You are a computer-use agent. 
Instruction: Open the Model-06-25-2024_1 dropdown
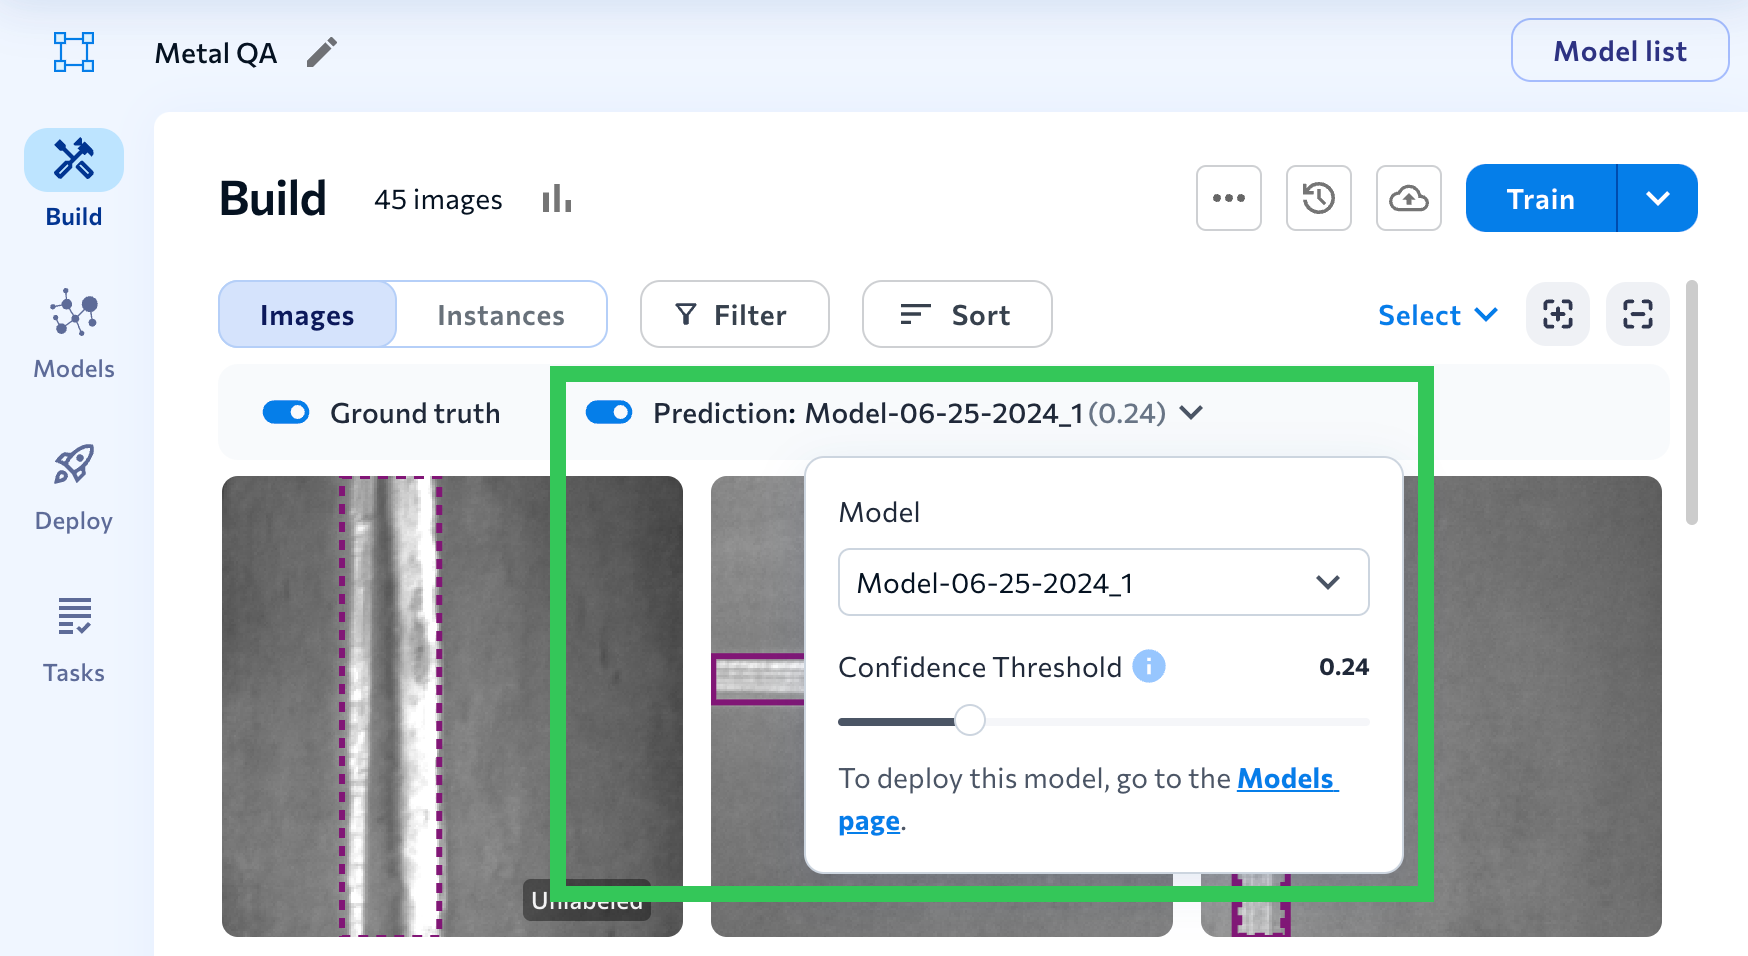pos(1103,582)
